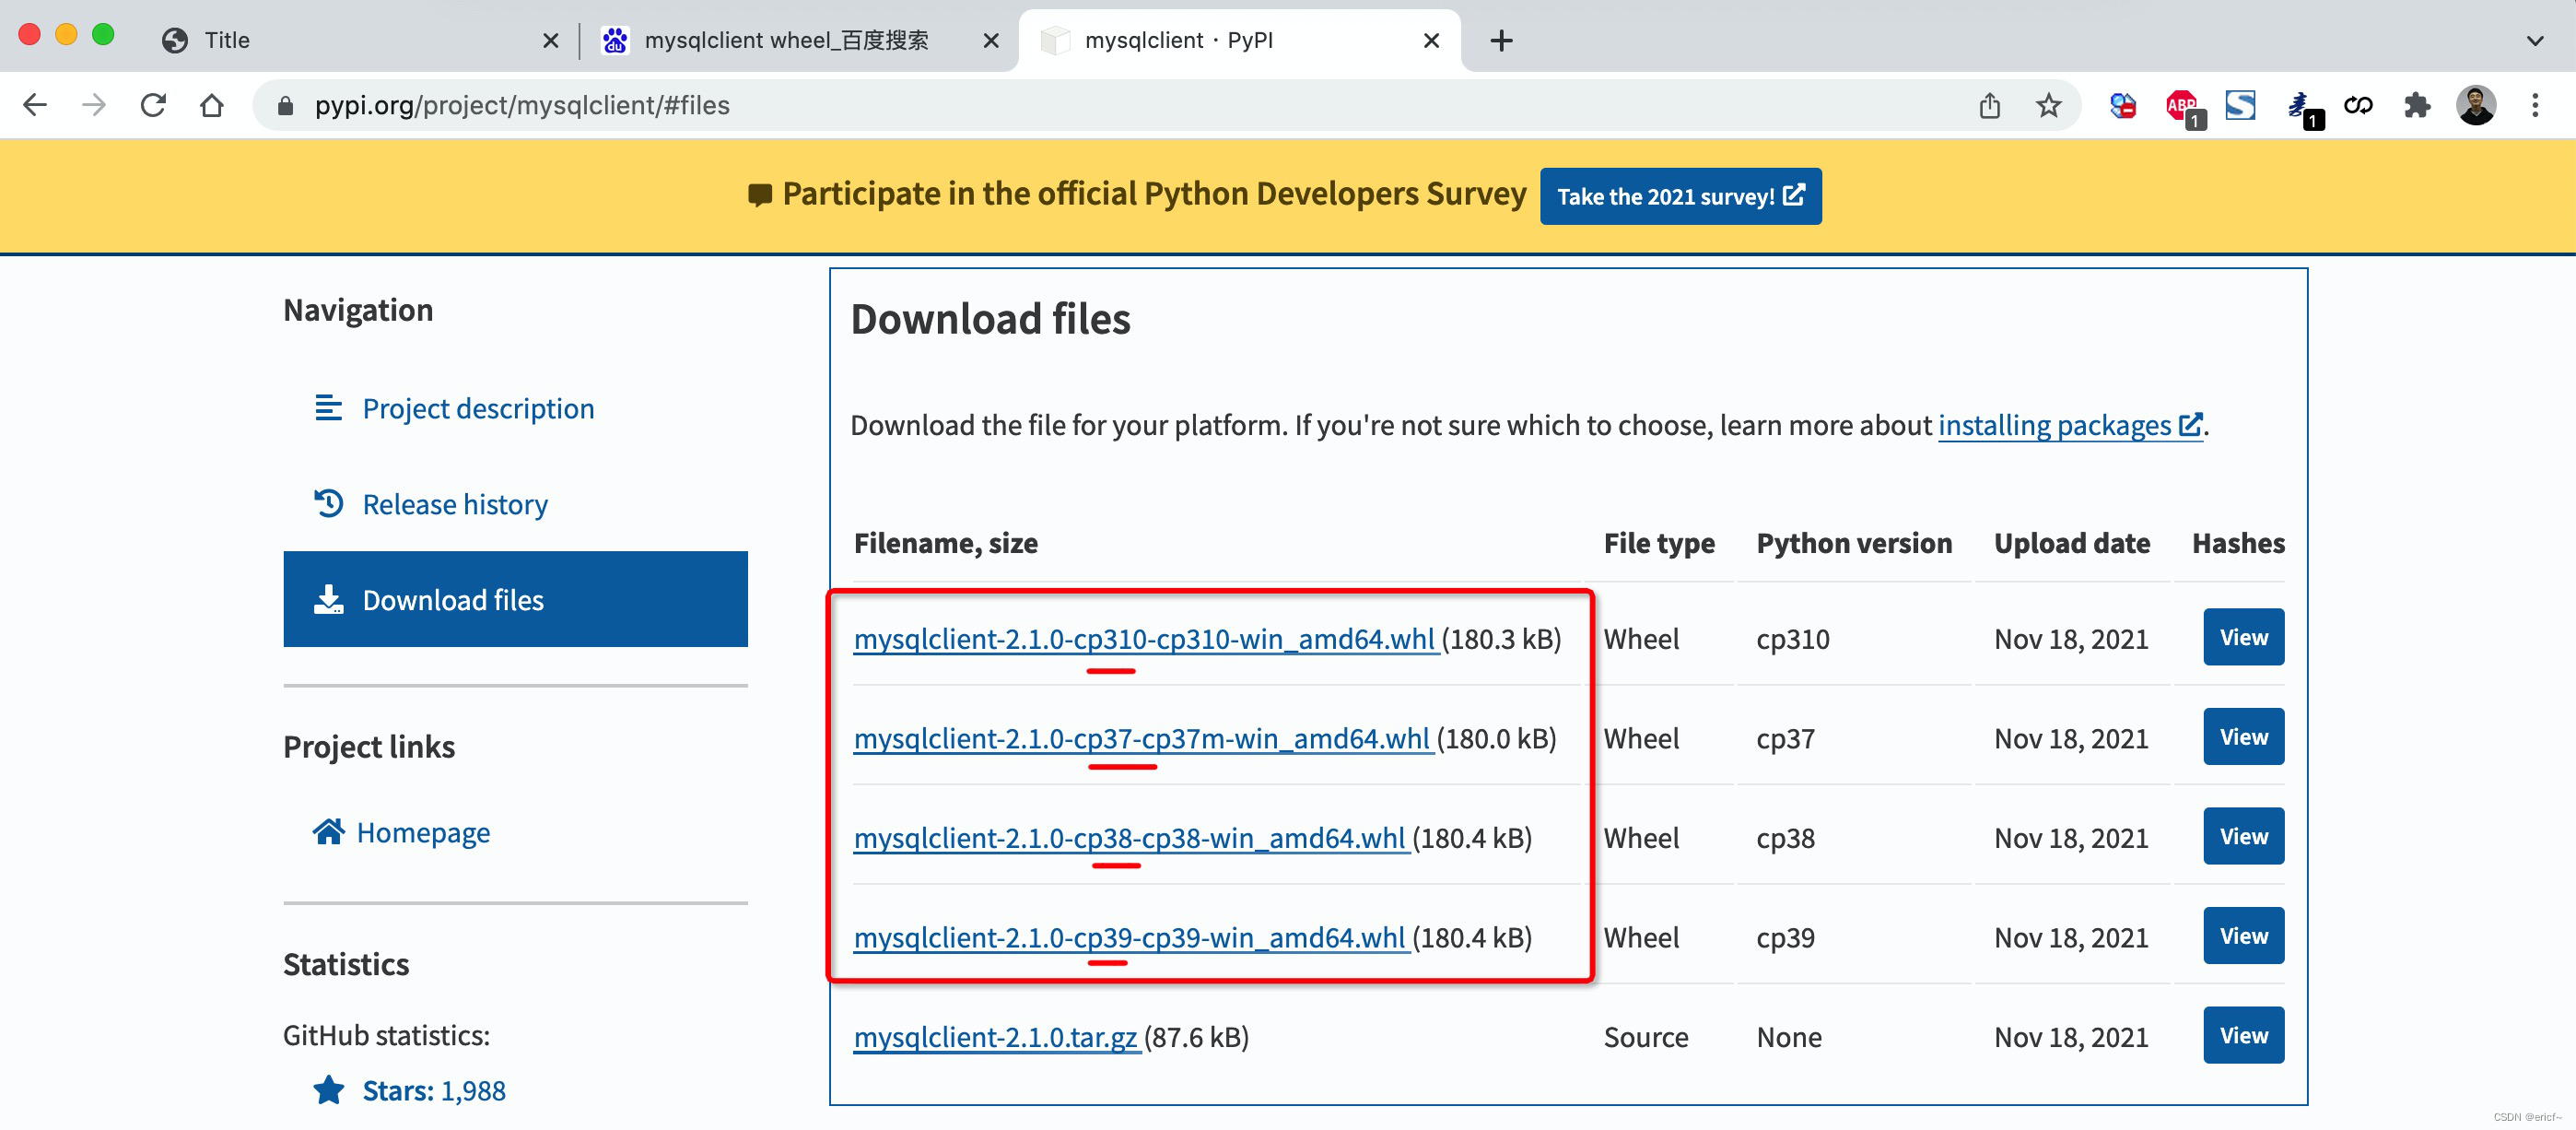Image resolution: width=2576 pixels, height=1130 pixels.
Task: Open the Project description navigation link
Action: pos(478,408)
